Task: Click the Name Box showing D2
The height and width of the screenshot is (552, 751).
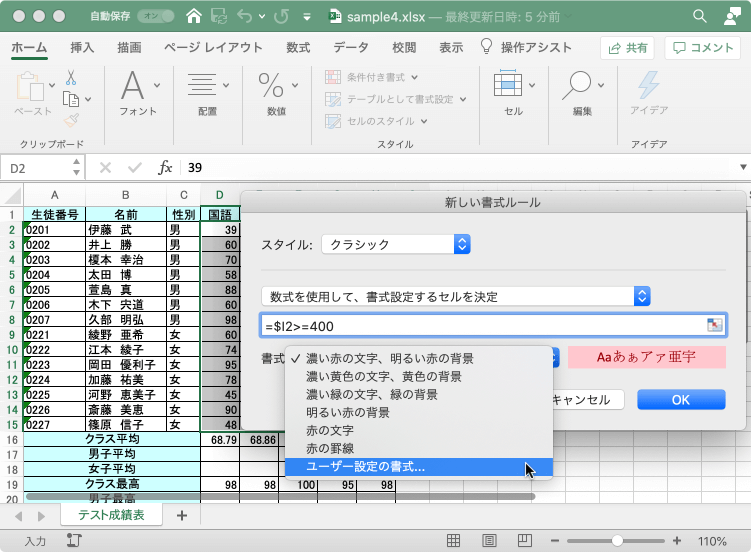Action: (x=36, y=169)
